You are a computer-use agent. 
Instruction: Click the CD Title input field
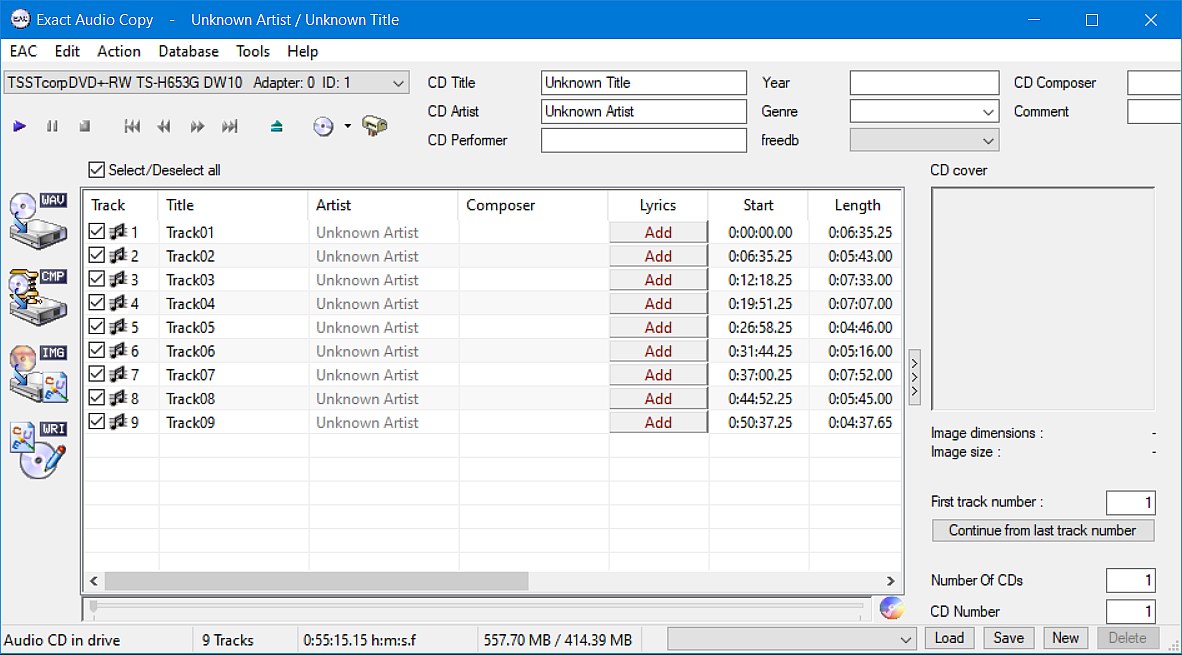pos(644,83)
